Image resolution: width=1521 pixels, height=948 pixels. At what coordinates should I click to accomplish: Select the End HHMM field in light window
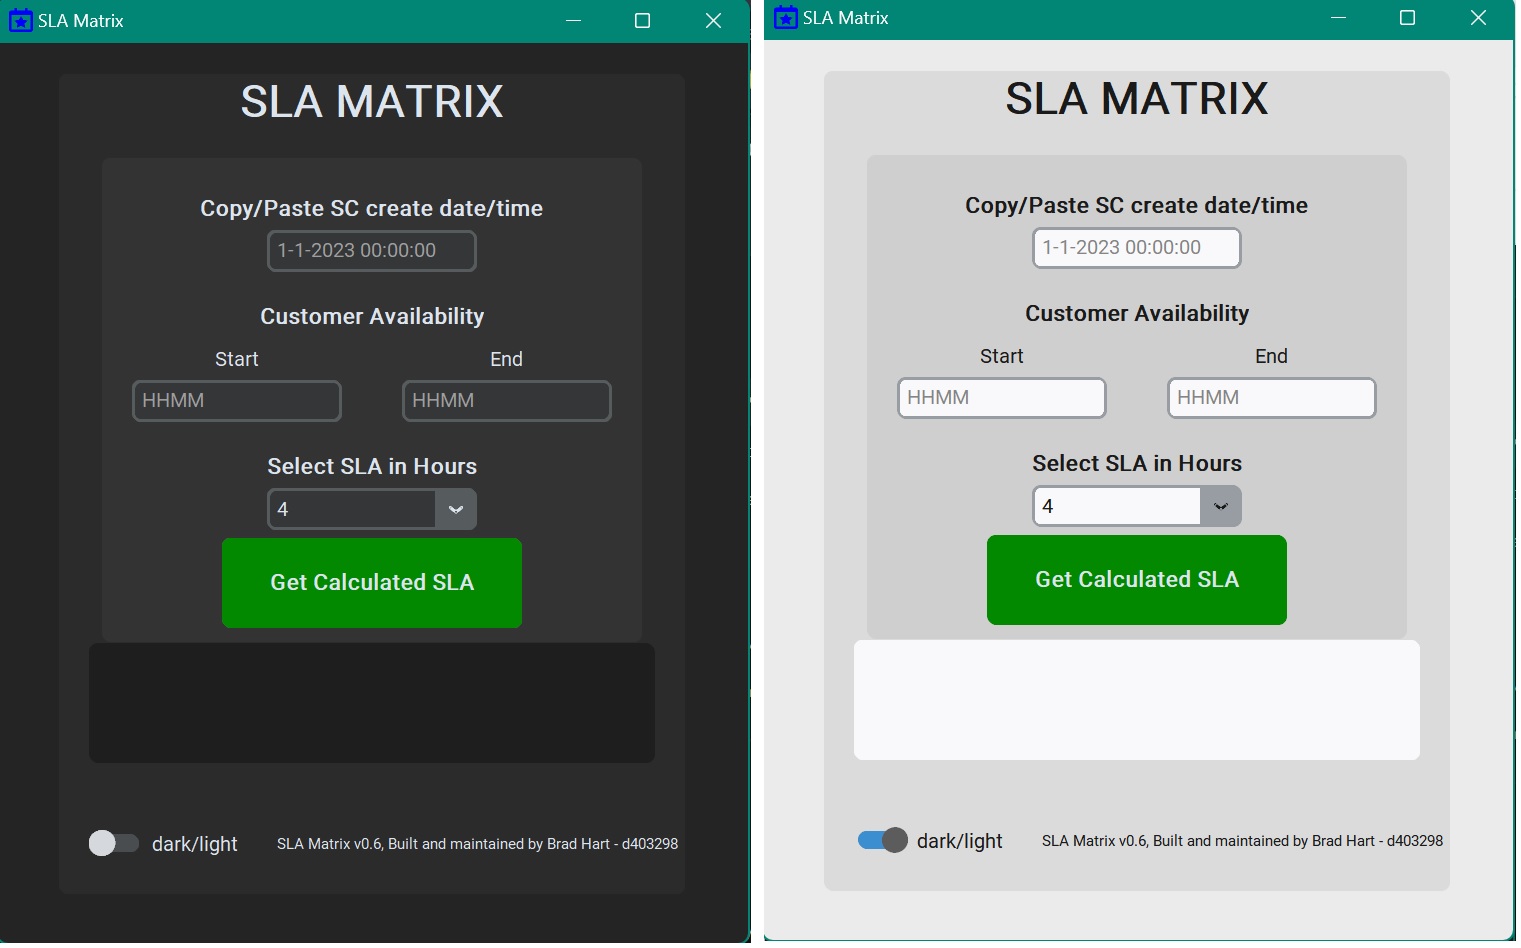point(1271,398)
